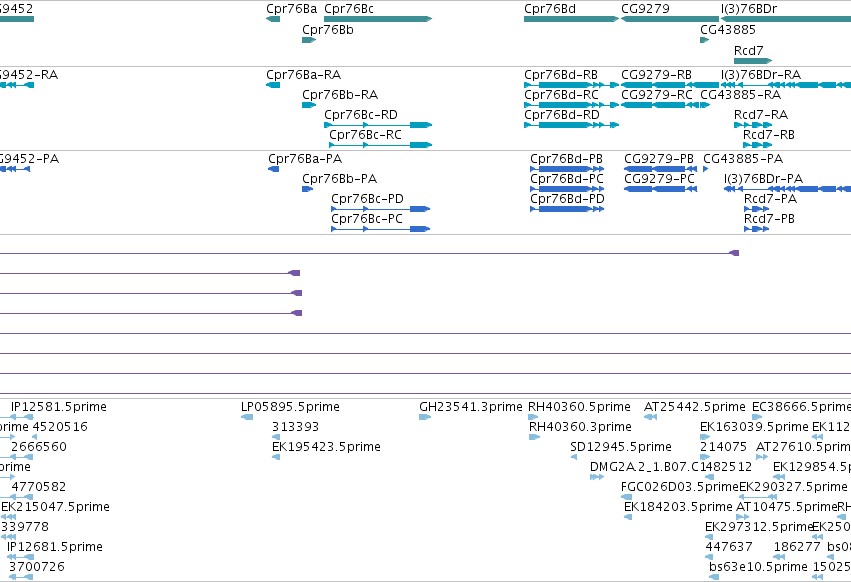Select the AT25442.5prime EST label
This screenshot has height=582, width=851.
pyautogui.click(x=695, y=407)
